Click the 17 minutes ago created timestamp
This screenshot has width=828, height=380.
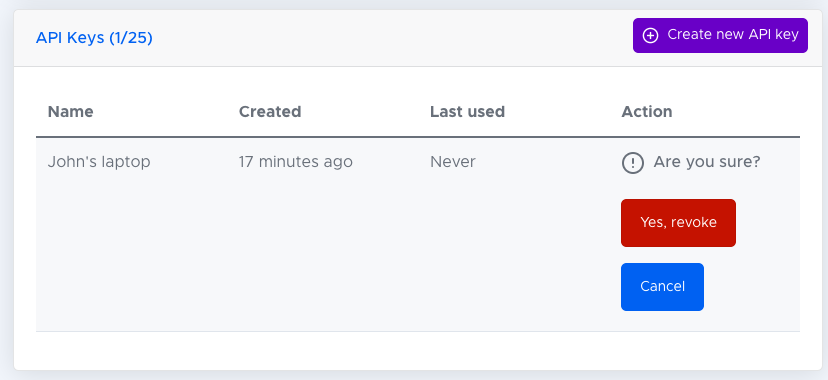295,162
